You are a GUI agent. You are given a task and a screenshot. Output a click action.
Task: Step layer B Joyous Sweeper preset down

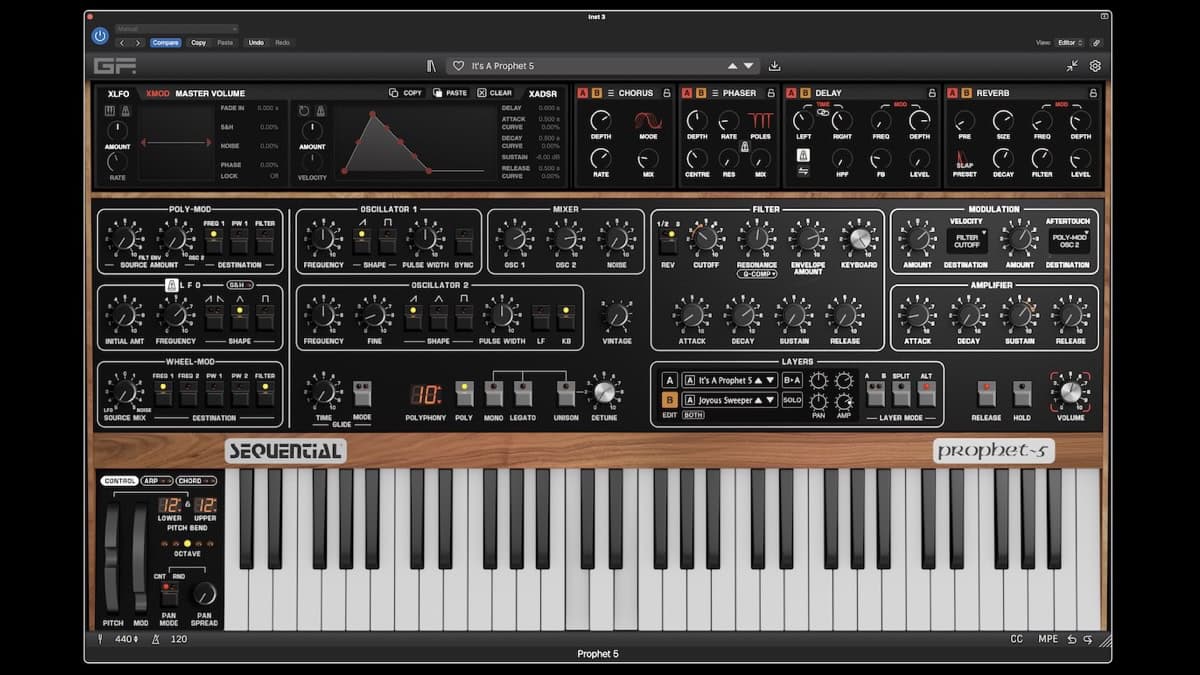tap(770, 400)
